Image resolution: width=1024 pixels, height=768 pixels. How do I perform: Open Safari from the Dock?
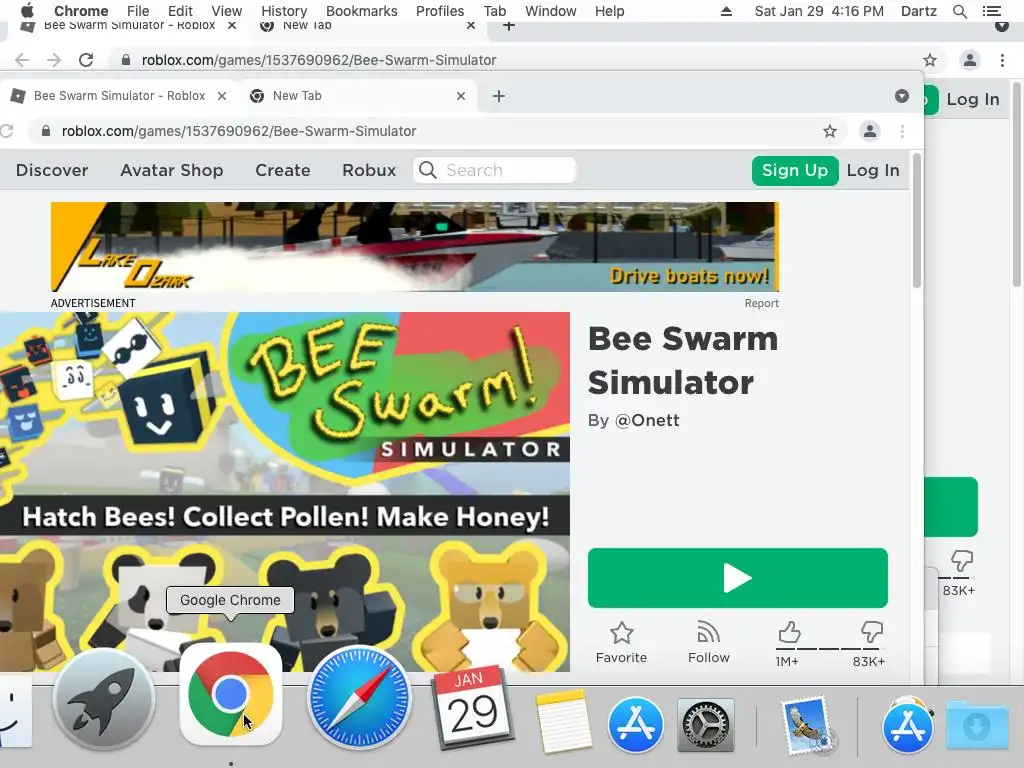pos(359,697)
